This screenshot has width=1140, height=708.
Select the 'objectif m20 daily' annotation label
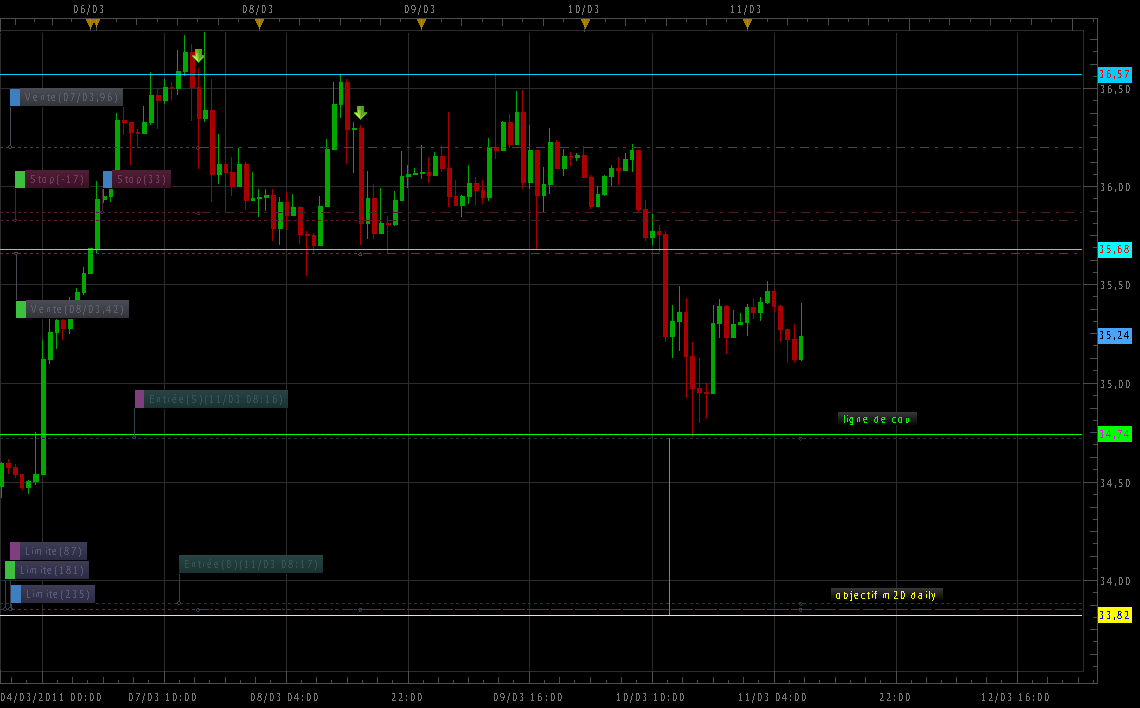point(886,595)
